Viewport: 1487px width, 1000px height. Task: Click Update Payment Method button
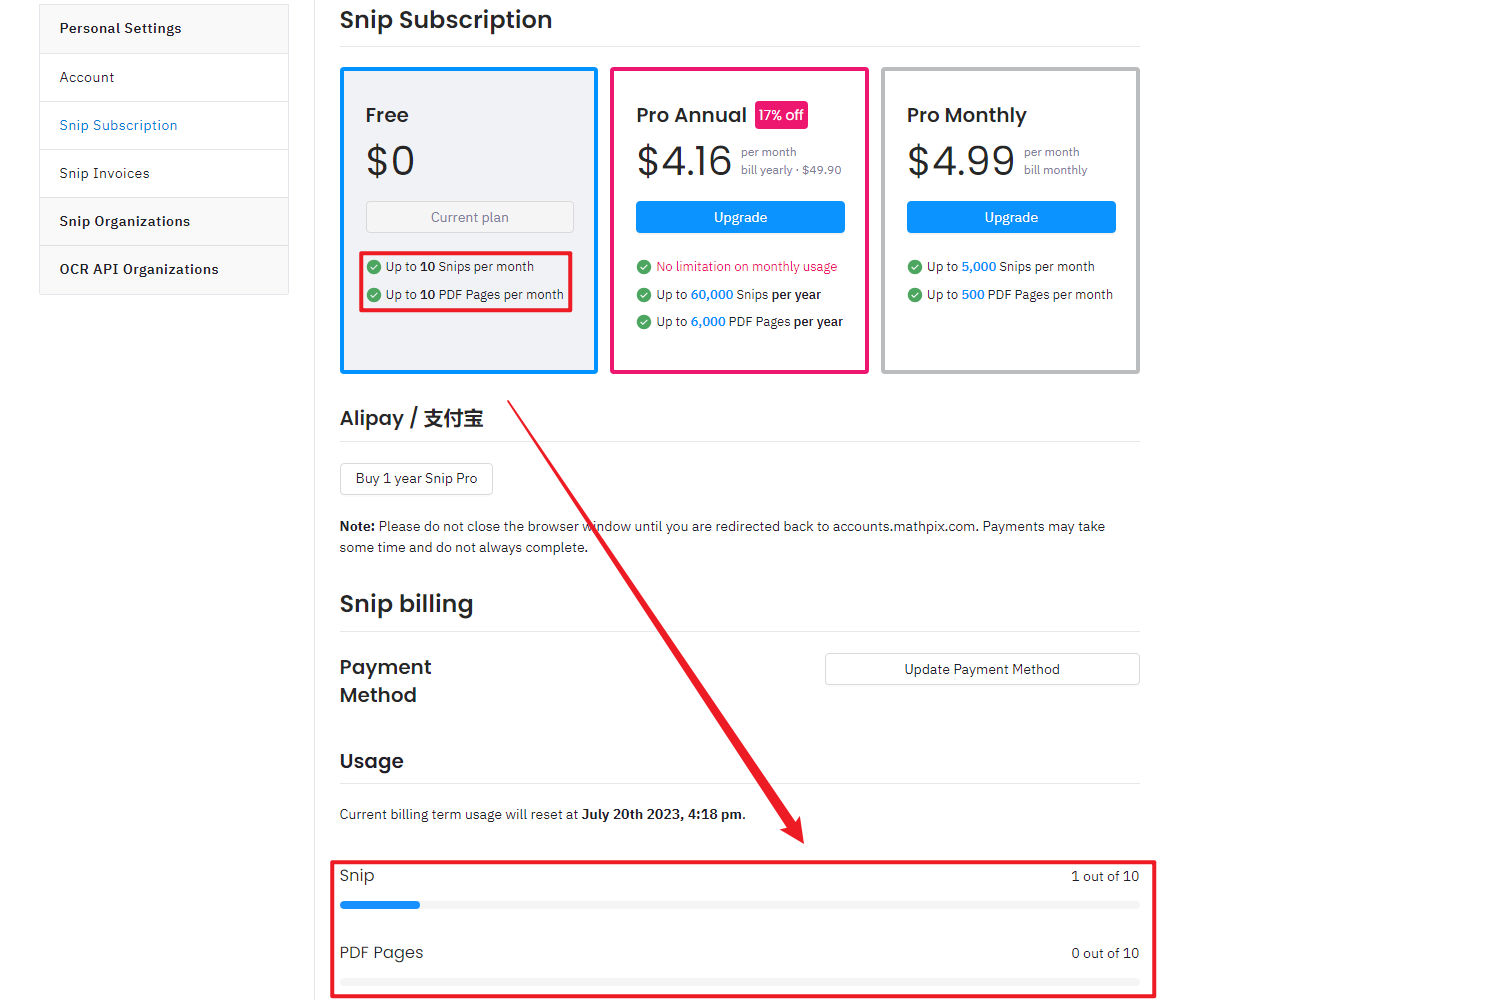[981, 669]
